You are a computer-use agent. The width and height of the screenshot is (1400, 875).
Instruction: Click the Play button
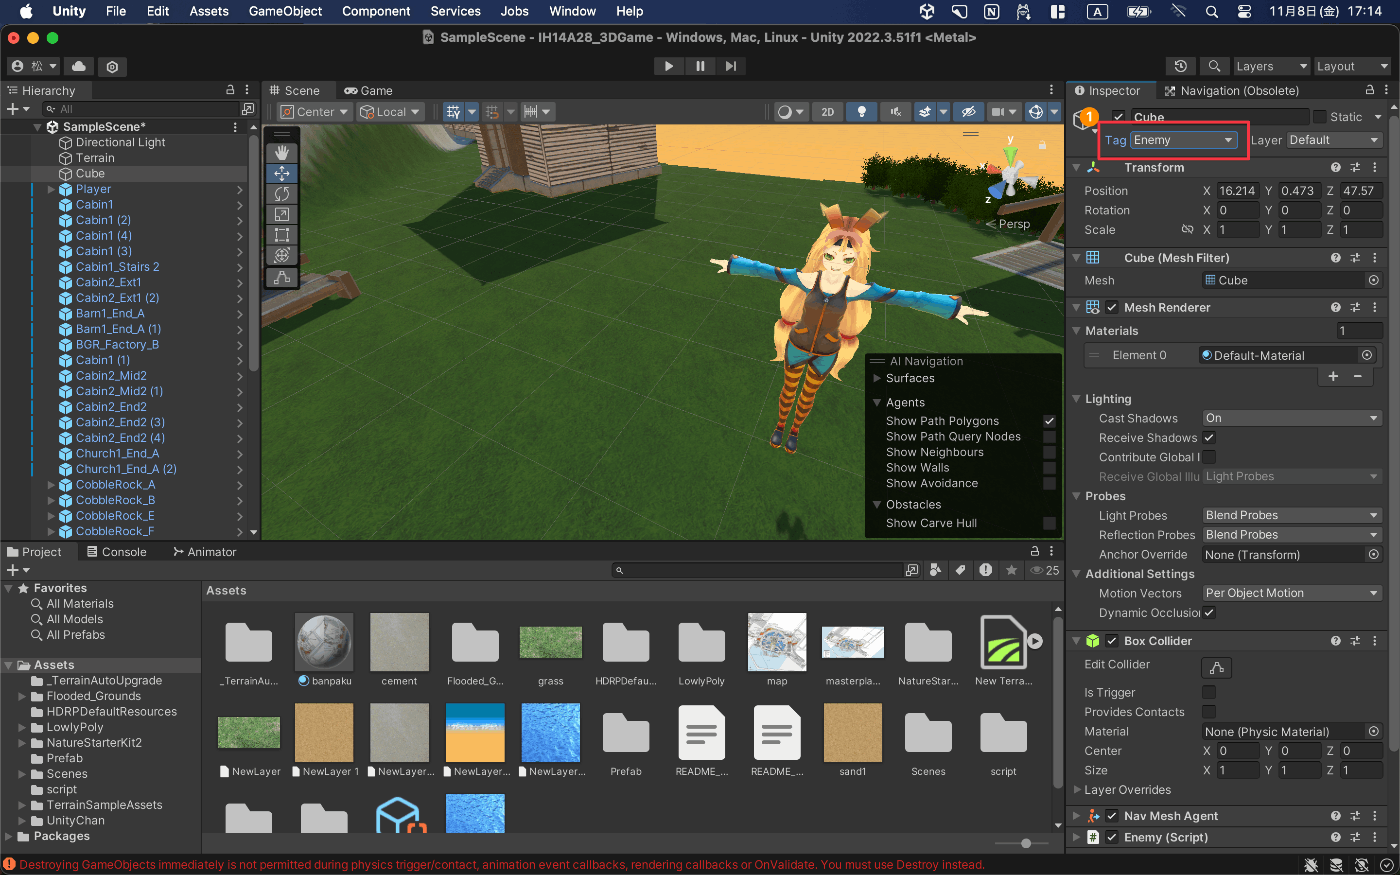click(x=668, y=66)
